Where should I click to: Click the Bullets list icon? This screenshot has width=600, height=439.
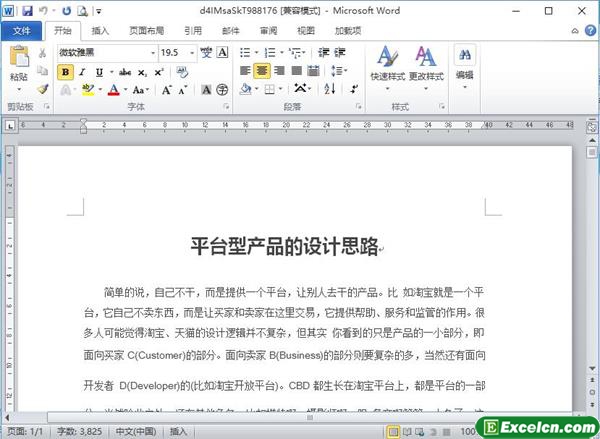pyautogui.click(x=245, y=52)
